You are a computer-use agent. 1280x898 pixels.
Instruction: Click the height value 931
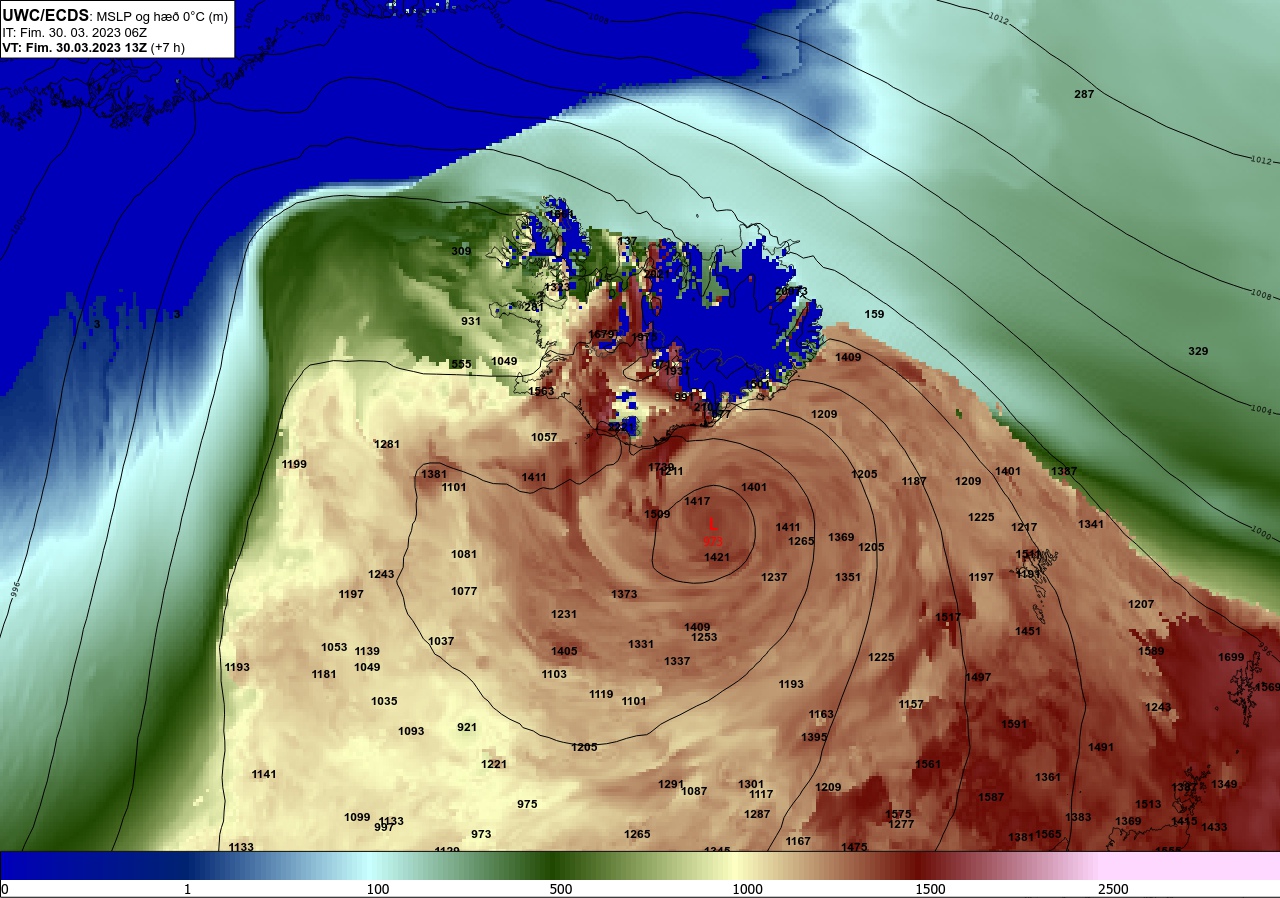[471, 321]
